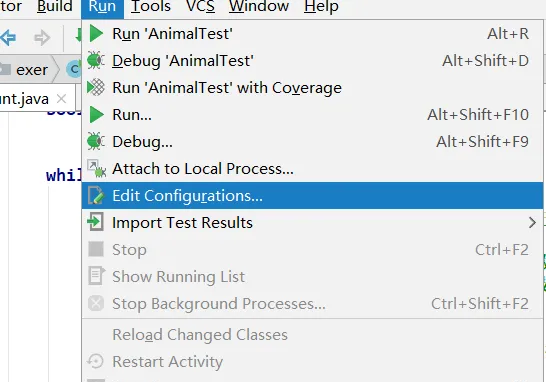Image resolution: width=546 pixels, height=382 pixels.
Task: Choose Edit Configurations... menu entry
Action: click(312, 196)
